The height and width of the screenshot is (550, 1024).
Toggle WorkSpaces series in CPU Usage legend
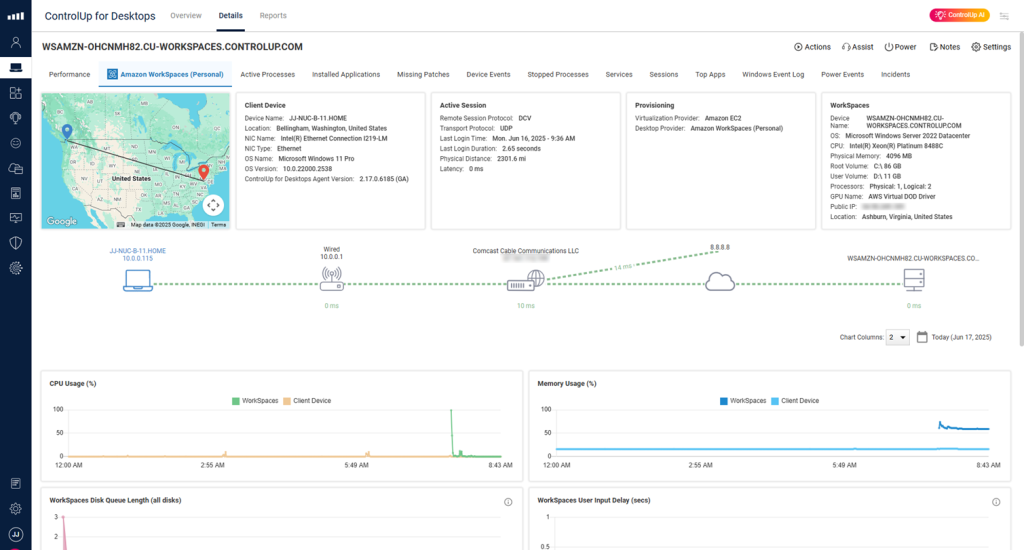[255, 401]
